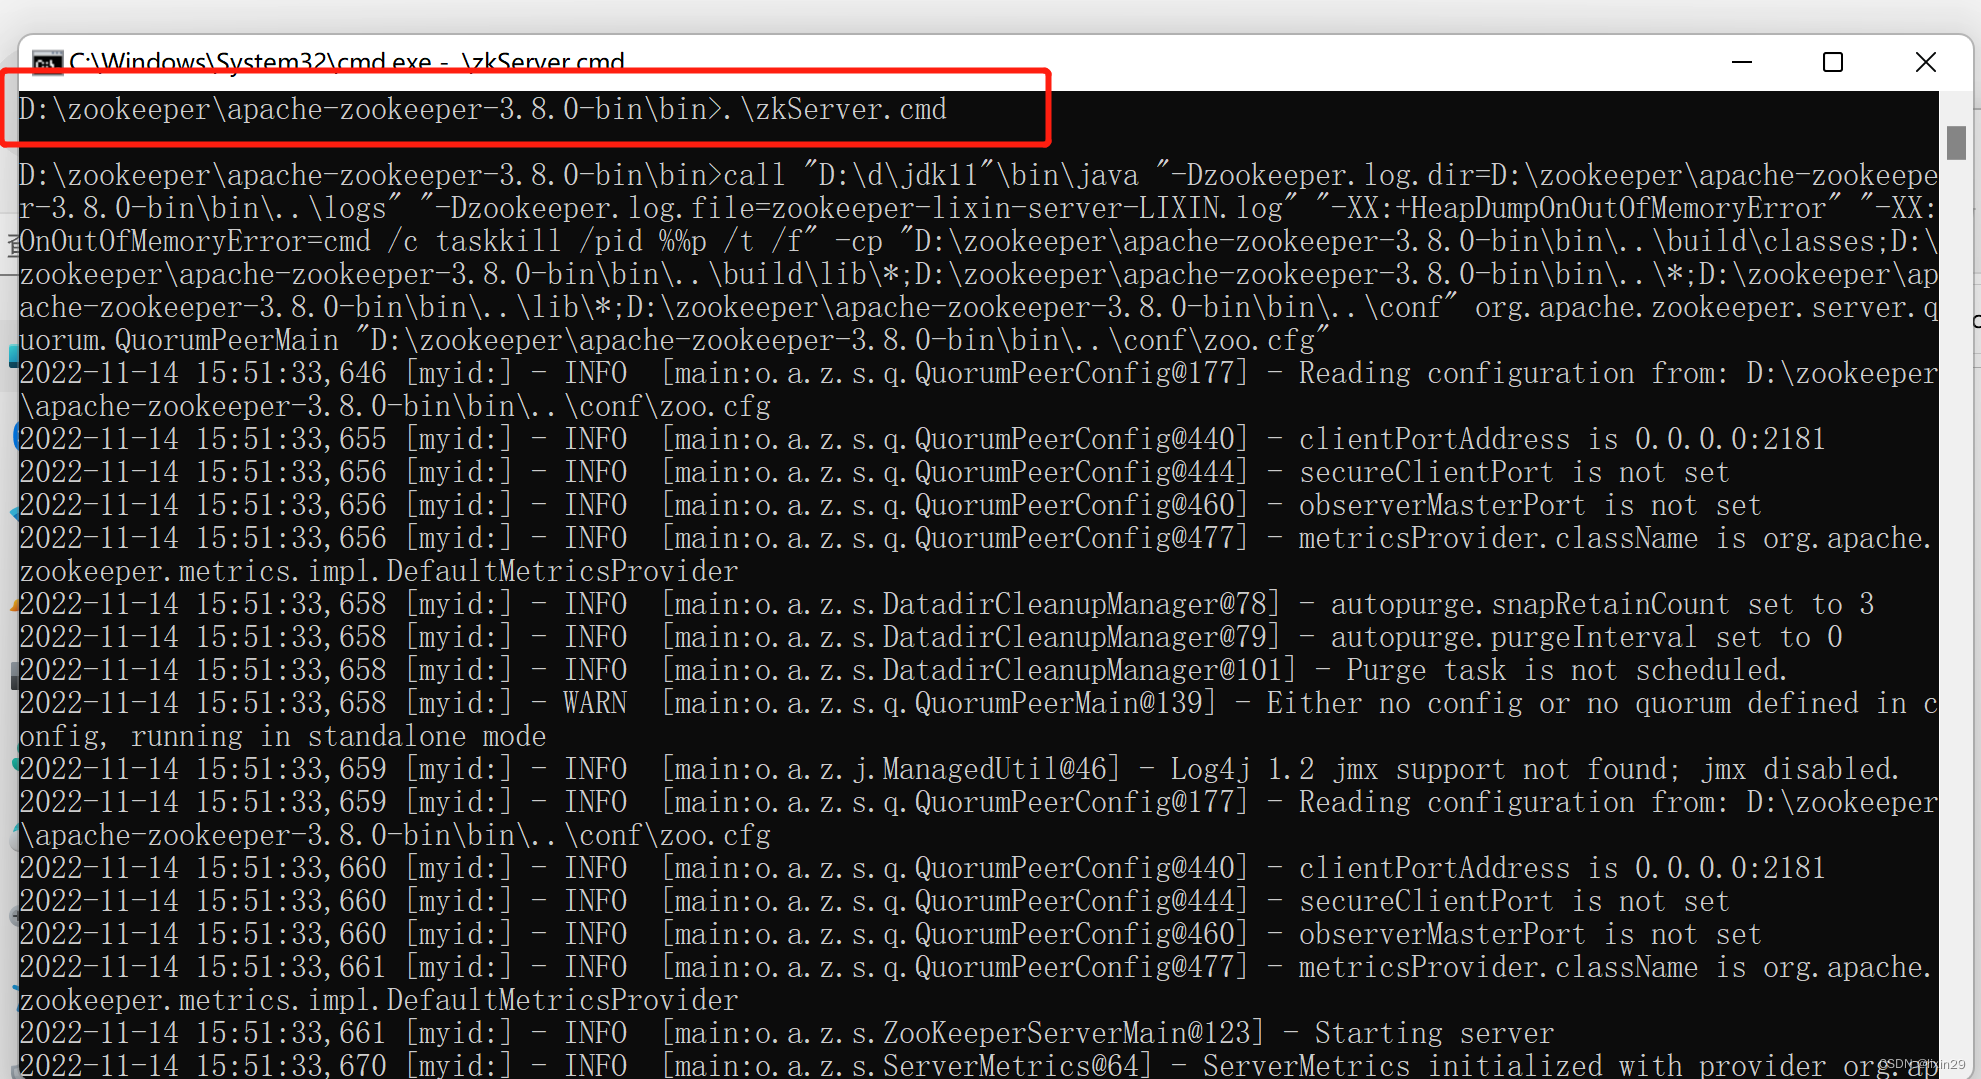The height and width of the screenshot is (1079, 1981).
Task: Maximize the cmd.exe window
Action: point(1833,62)
